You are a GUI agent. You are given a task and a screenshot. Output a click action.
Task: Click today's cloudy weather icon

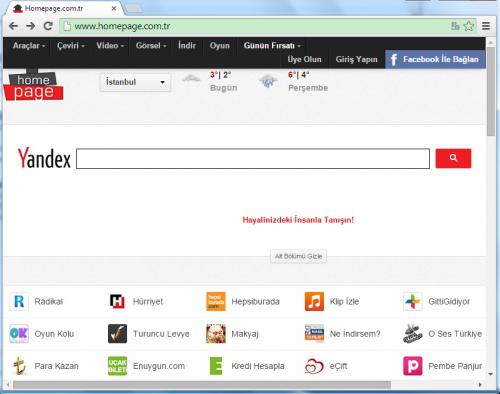click(x=191, y=79)
